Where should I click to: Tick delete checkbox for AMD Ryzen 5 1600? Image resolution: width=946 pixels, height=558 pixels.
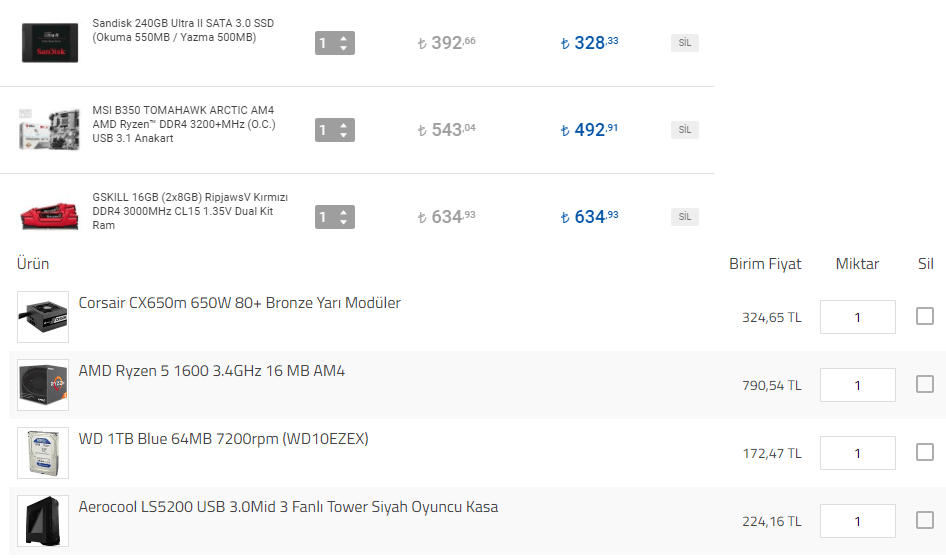(925, 384)
